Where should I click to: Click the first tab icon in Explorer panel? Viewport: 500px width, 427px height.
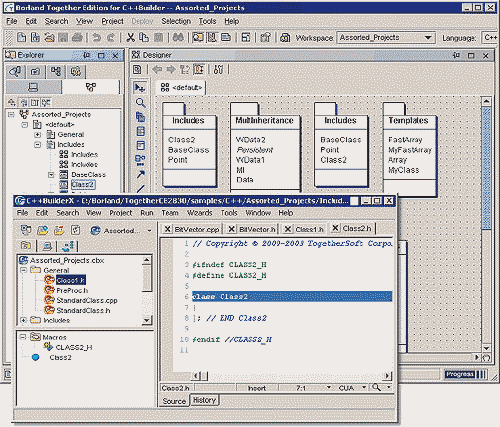pyautogui.click(x=15, y=71)
